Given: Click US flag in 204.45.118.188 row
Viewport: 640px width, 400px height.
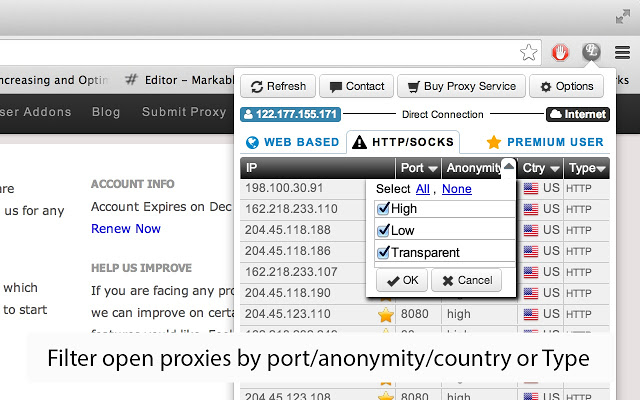Looking at the screenshot, I should [x=531, y=230].
